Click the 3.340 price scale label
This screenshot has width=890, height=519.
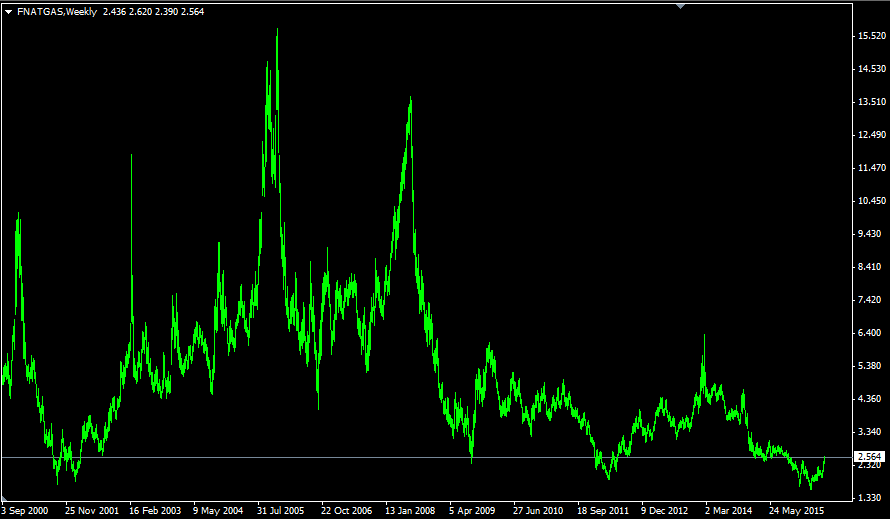tap(872, 432)
